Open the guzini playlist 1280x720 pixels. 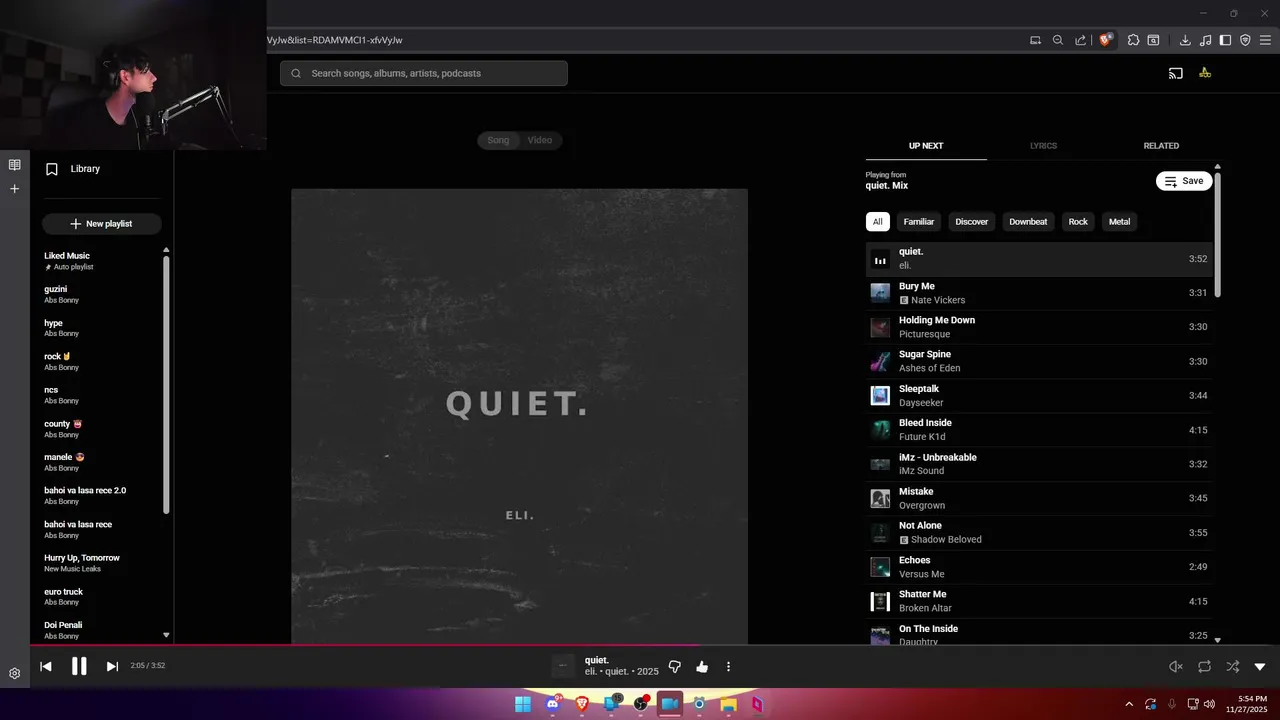100,294
